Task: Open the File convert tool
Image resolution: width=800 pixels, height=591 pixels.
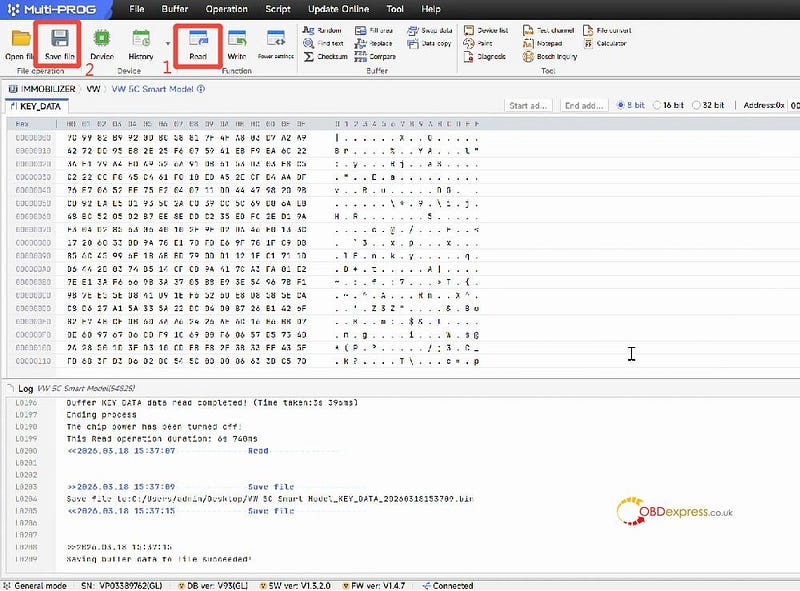Action: 607,30
